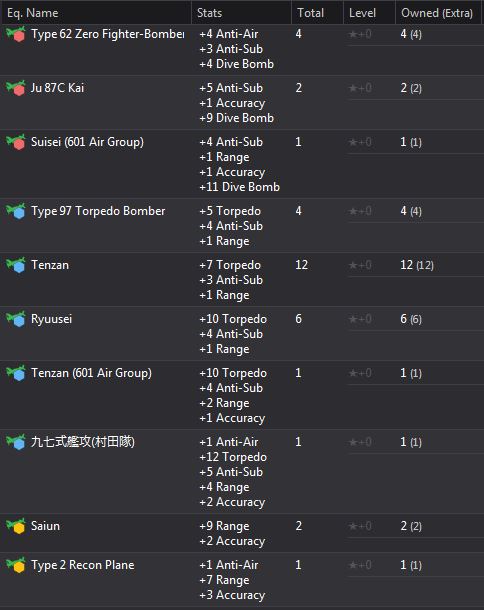Select the 九七式艦攻(村田隊) equipment name
Viewport: 484px width, 610px height.
click(x=83, y=442)
